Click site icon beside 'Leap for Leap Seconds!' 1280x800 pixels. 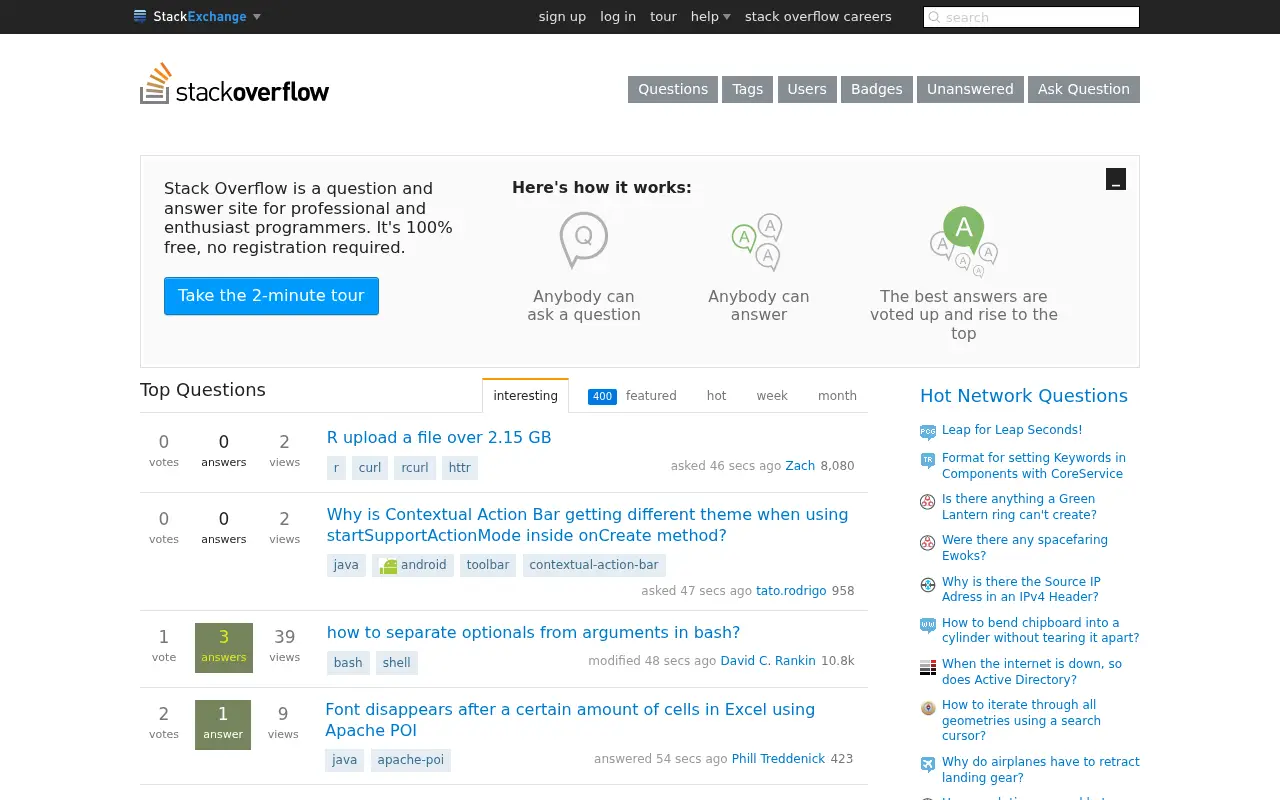[x=928, y=432]
